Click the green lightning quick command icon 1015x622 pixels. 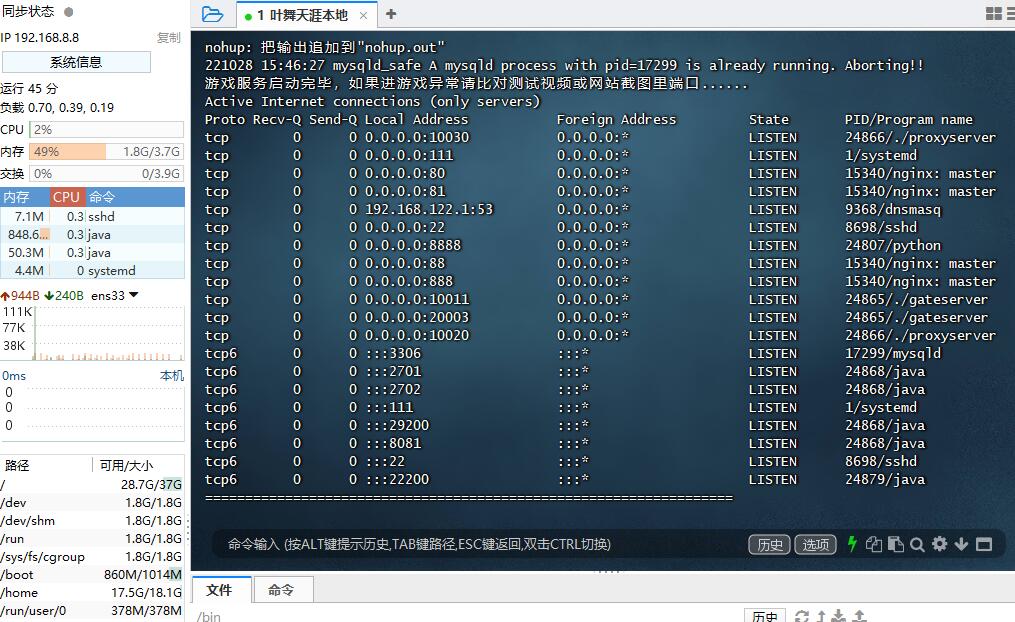(853, 544)
